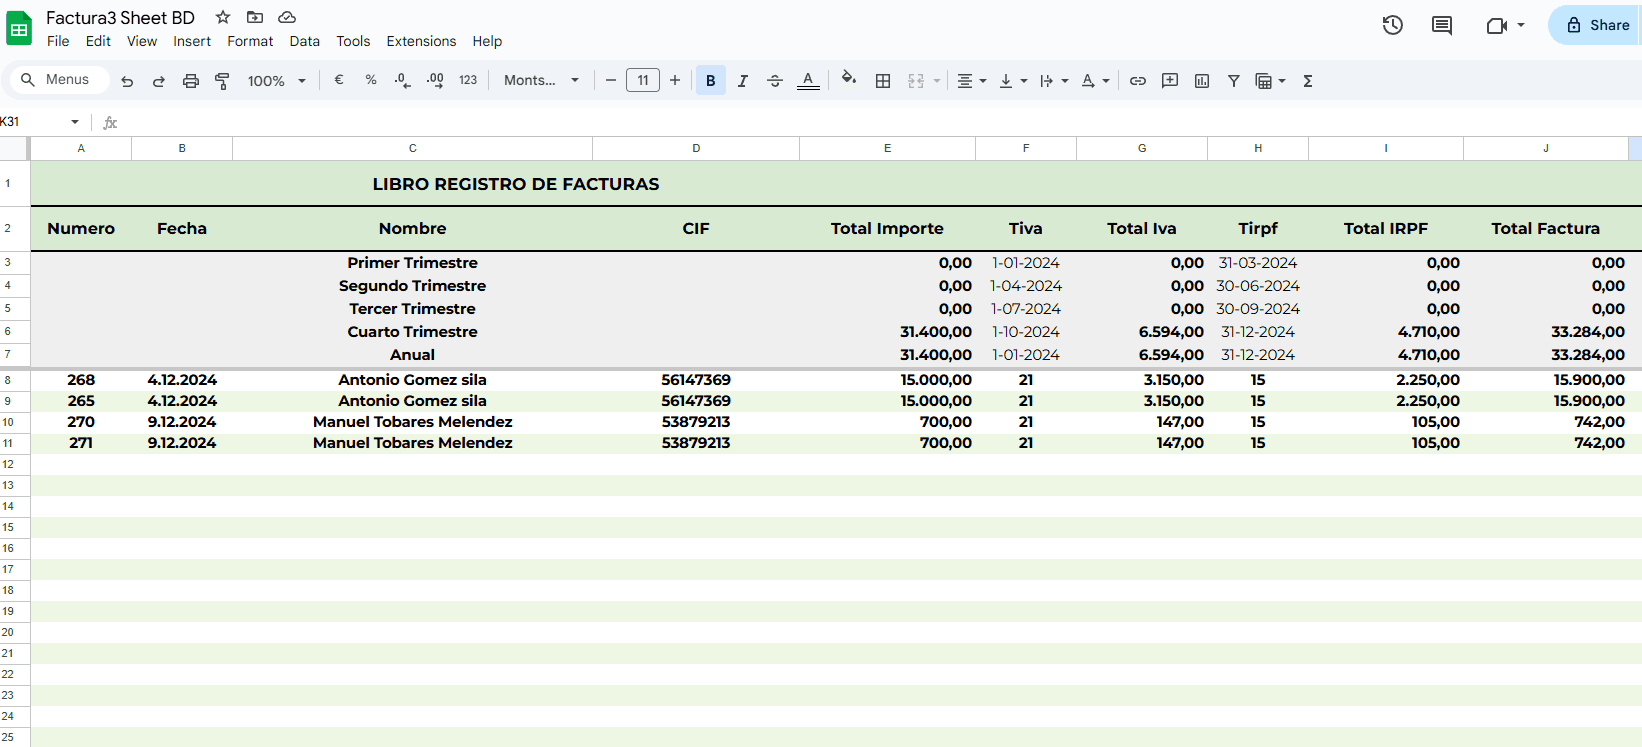Viewport: 1642px width, 747px height.
Task: Open the File menu
Action: click(58, 41)
